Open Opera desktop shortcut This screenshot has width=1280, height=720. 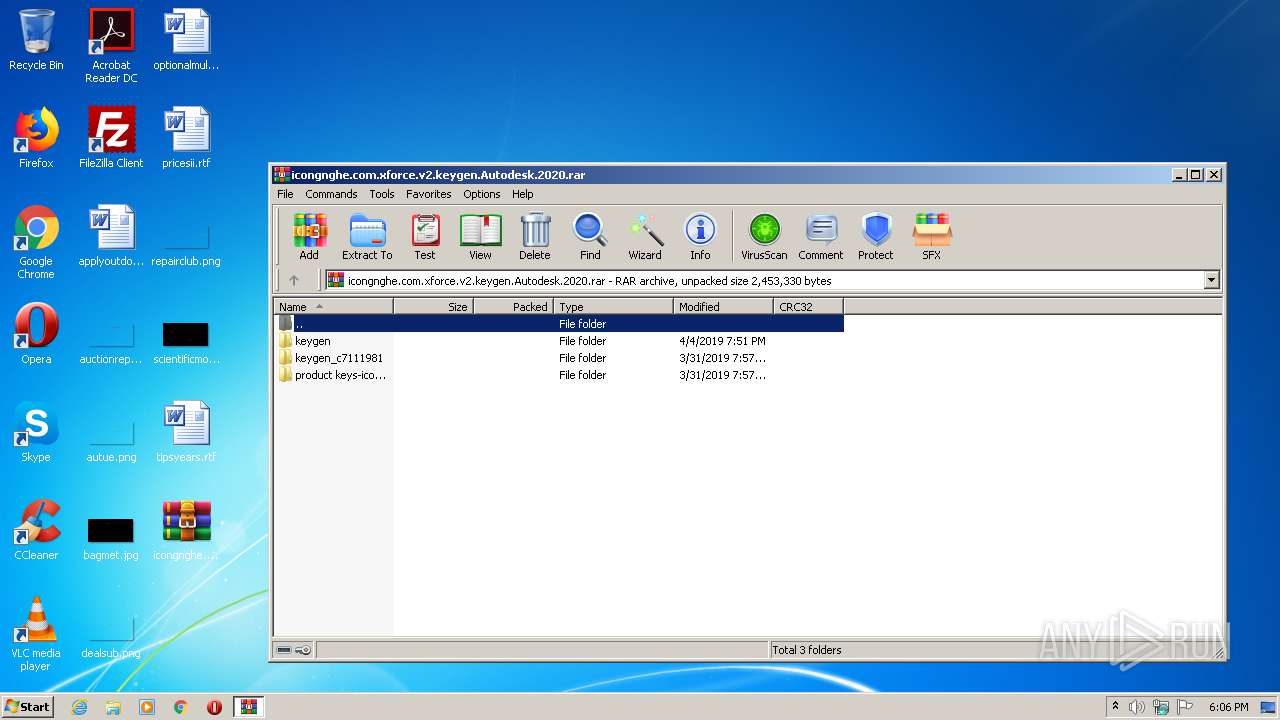pos(36,334)
